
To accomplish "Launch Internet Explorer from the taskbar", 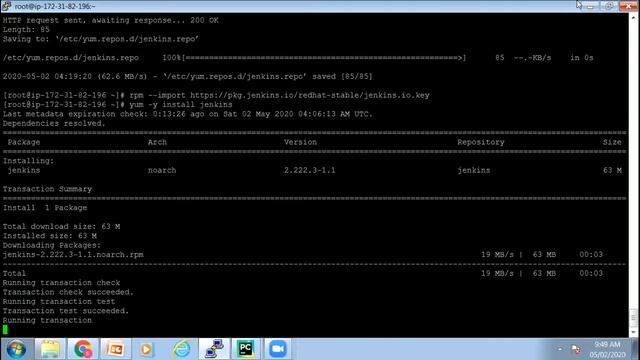I will [182, 349].
